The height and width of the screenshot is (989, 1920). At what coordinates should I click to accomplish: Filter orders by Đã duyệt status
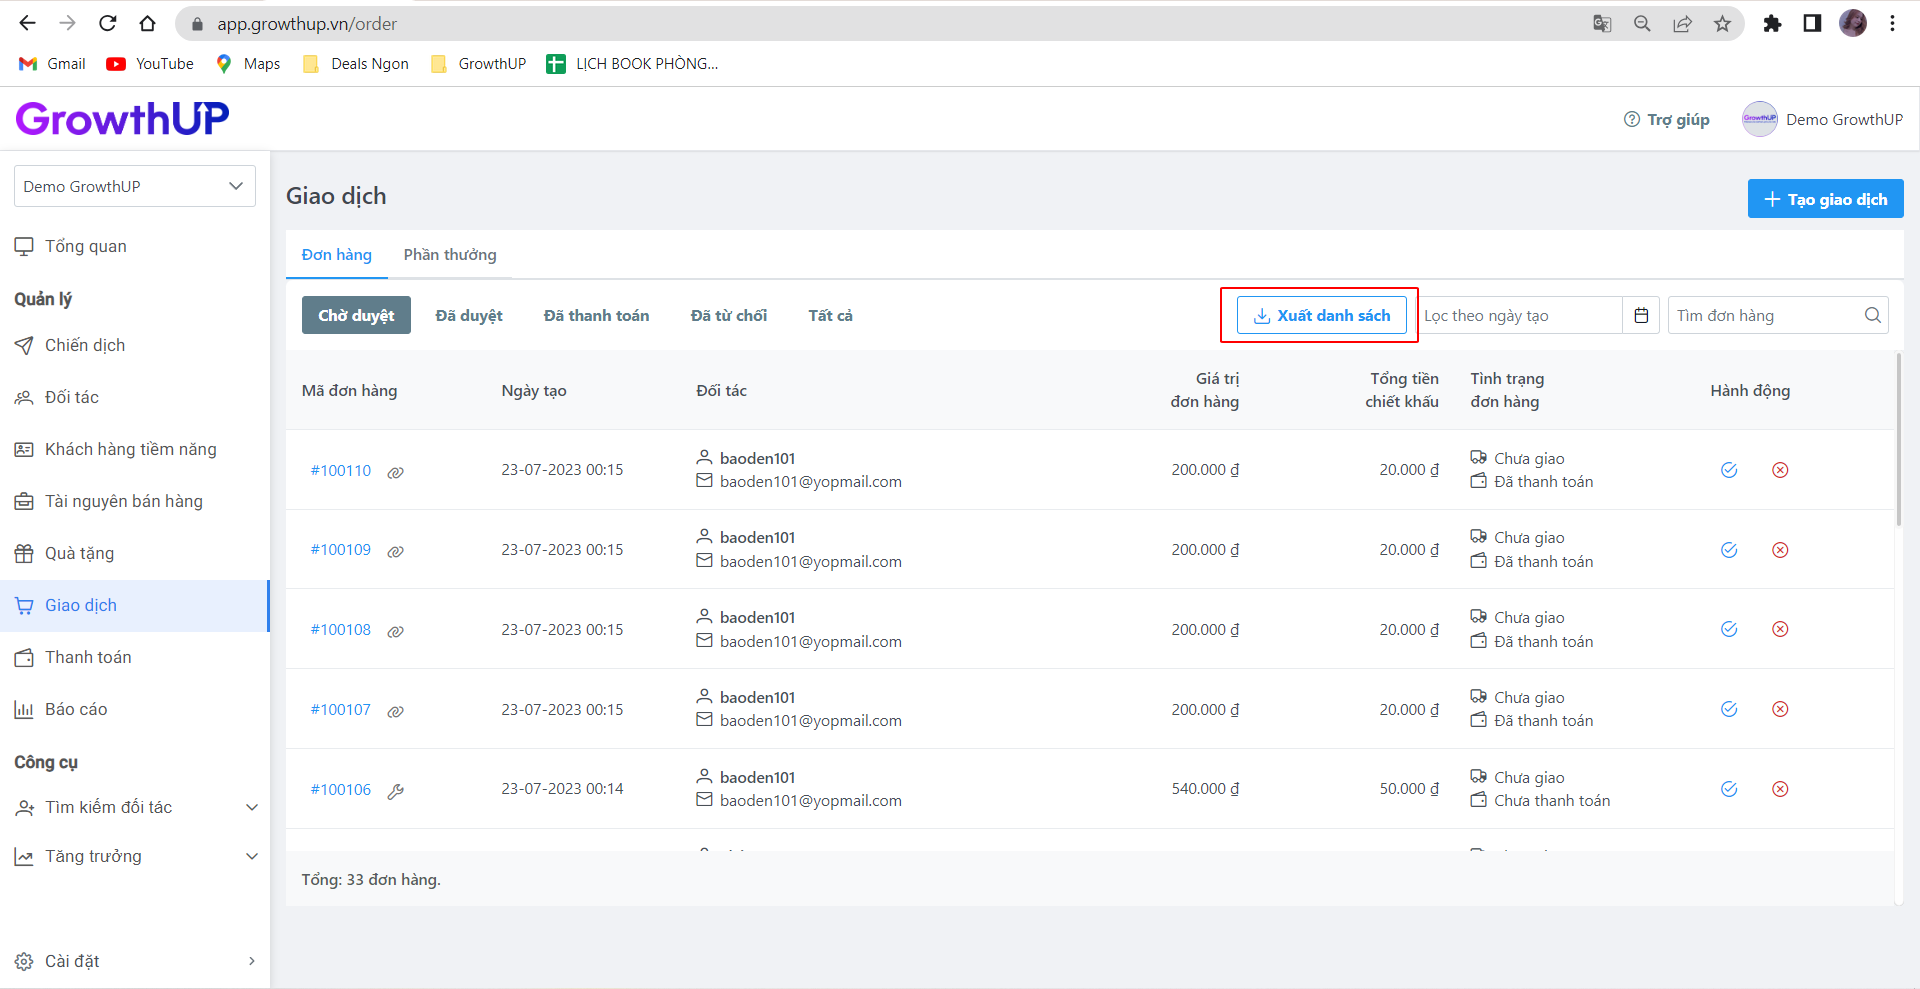[x=469, y=316]
